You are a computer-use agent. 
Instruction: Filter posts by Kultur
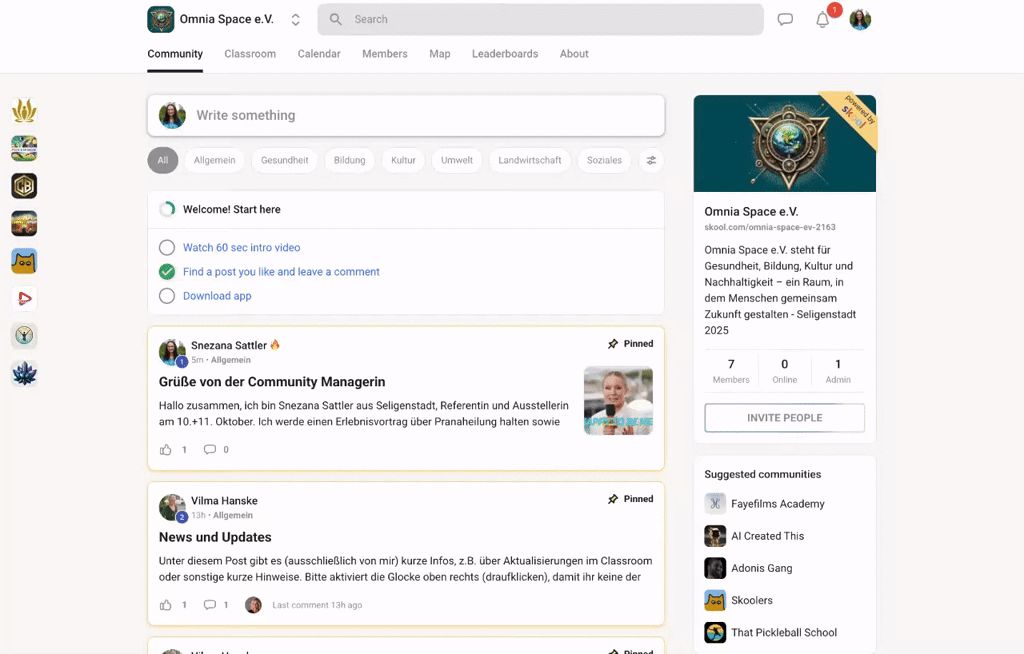click(x=403, y=160)
